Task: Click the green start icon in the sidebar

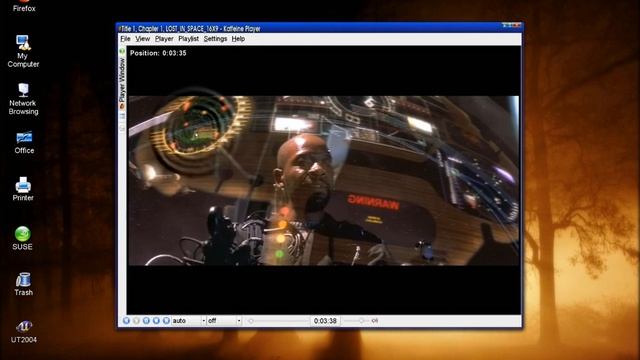Action: tap(122, 51)
